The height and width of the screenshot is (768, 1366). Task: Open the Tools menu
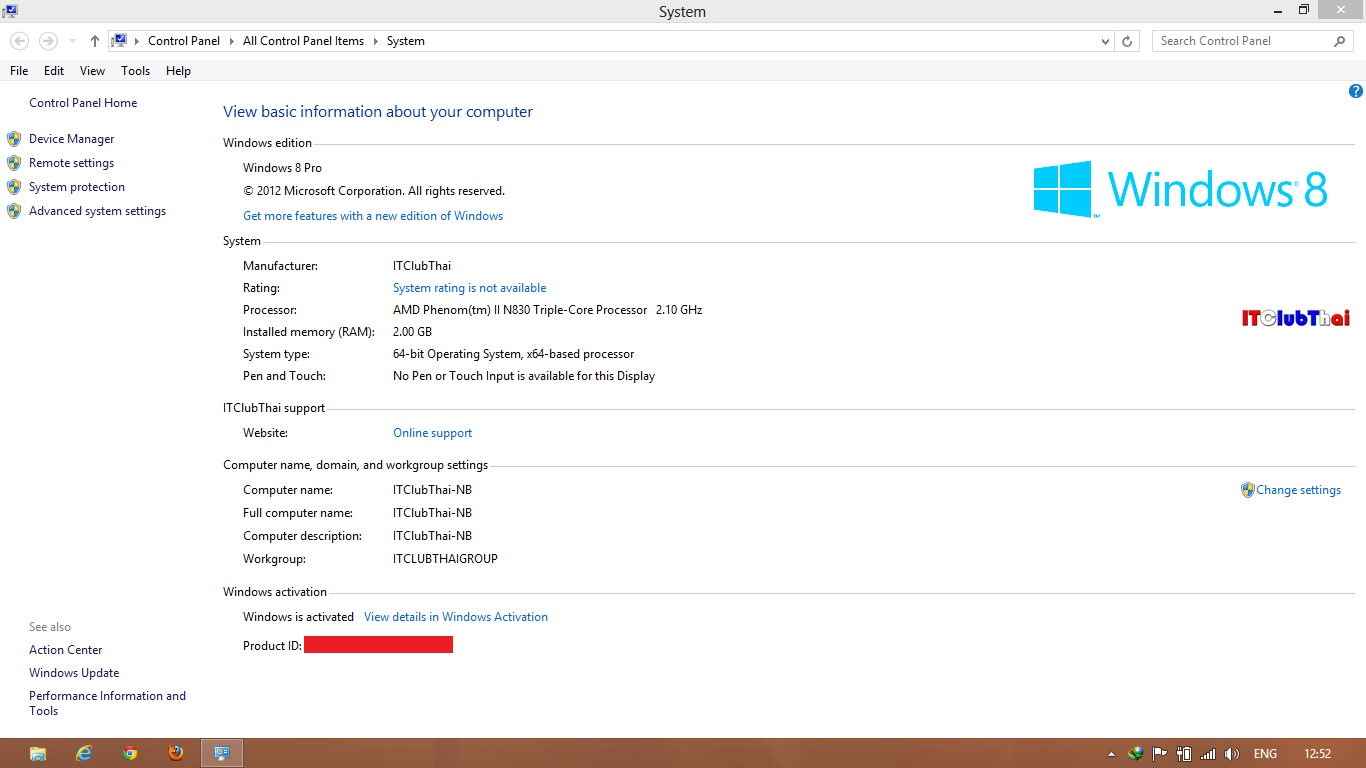136,71
